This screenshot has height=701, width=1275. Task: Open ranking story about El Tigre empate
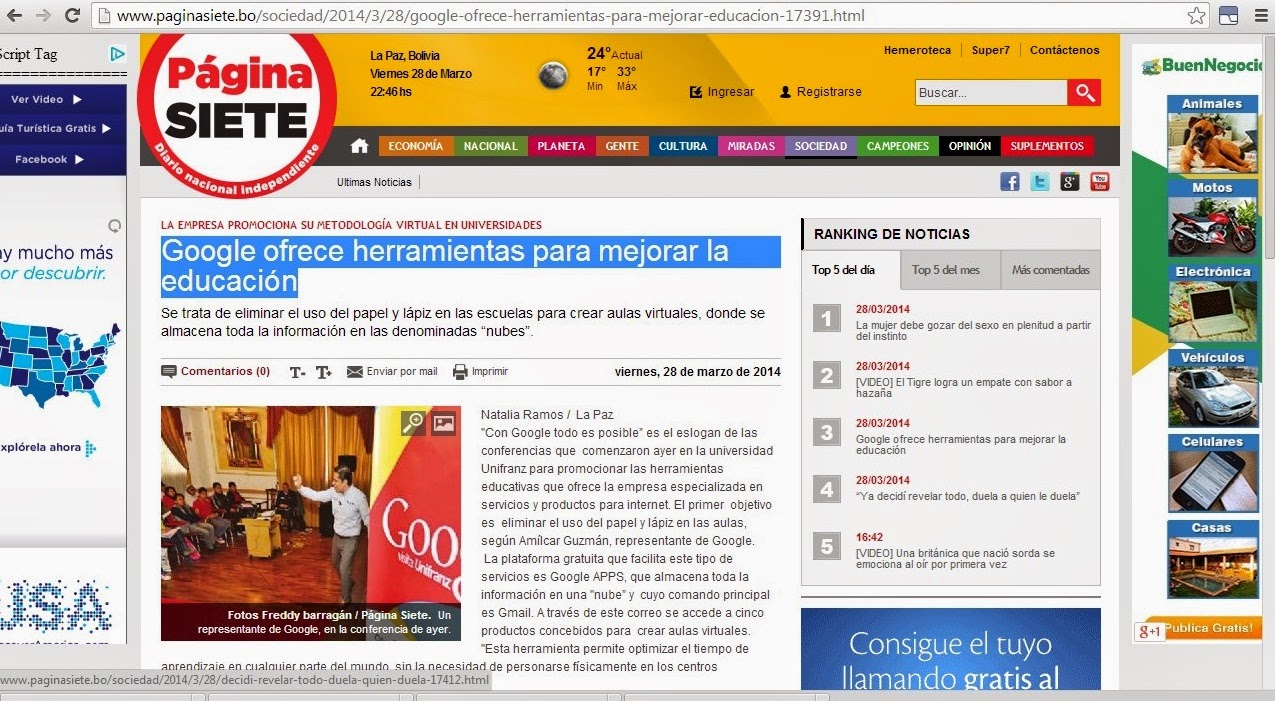click(963, 388)
